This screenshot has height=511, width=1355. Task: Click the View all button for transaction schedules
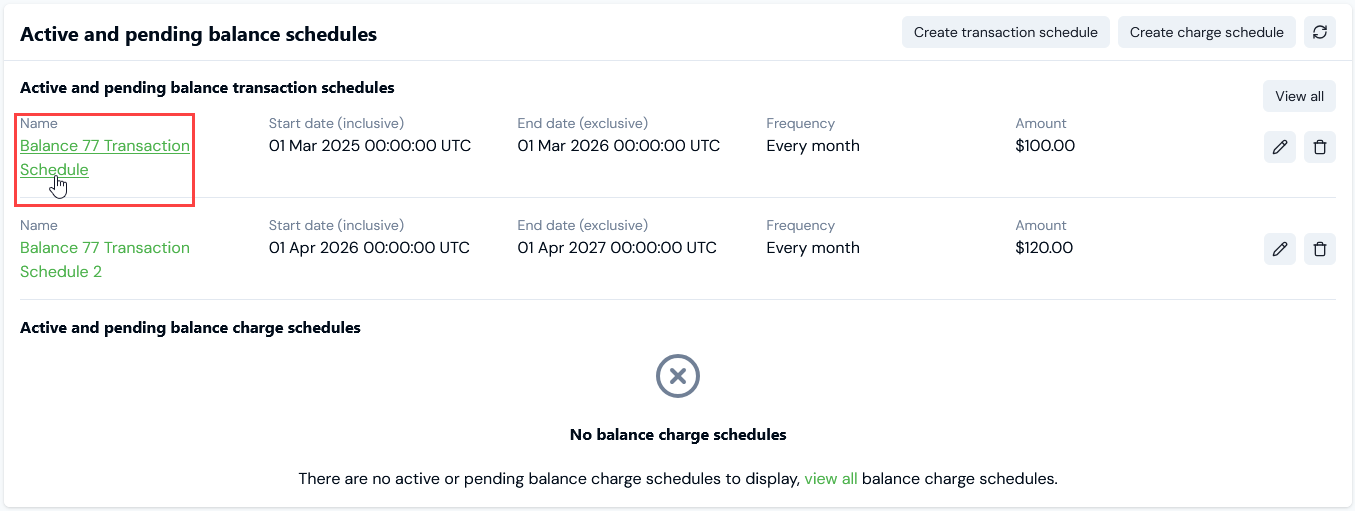pyautogui.click(x=1300, y=96)
